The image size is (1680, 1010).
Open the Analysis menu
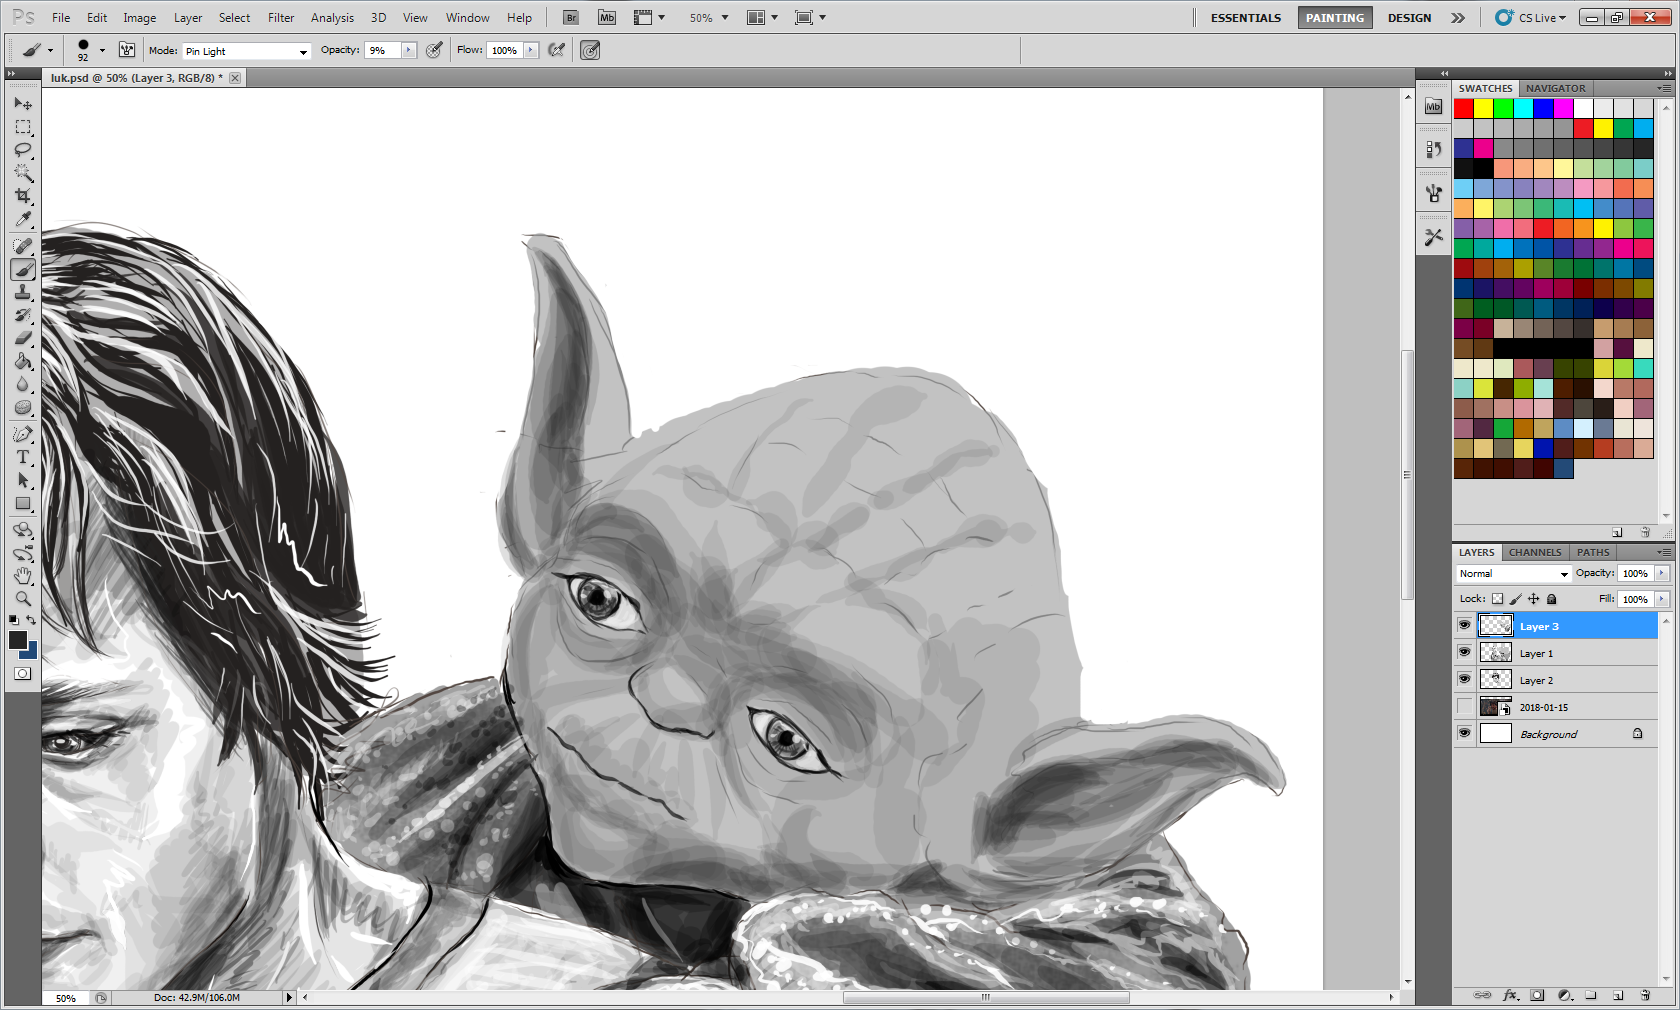(x=332, y=18)
